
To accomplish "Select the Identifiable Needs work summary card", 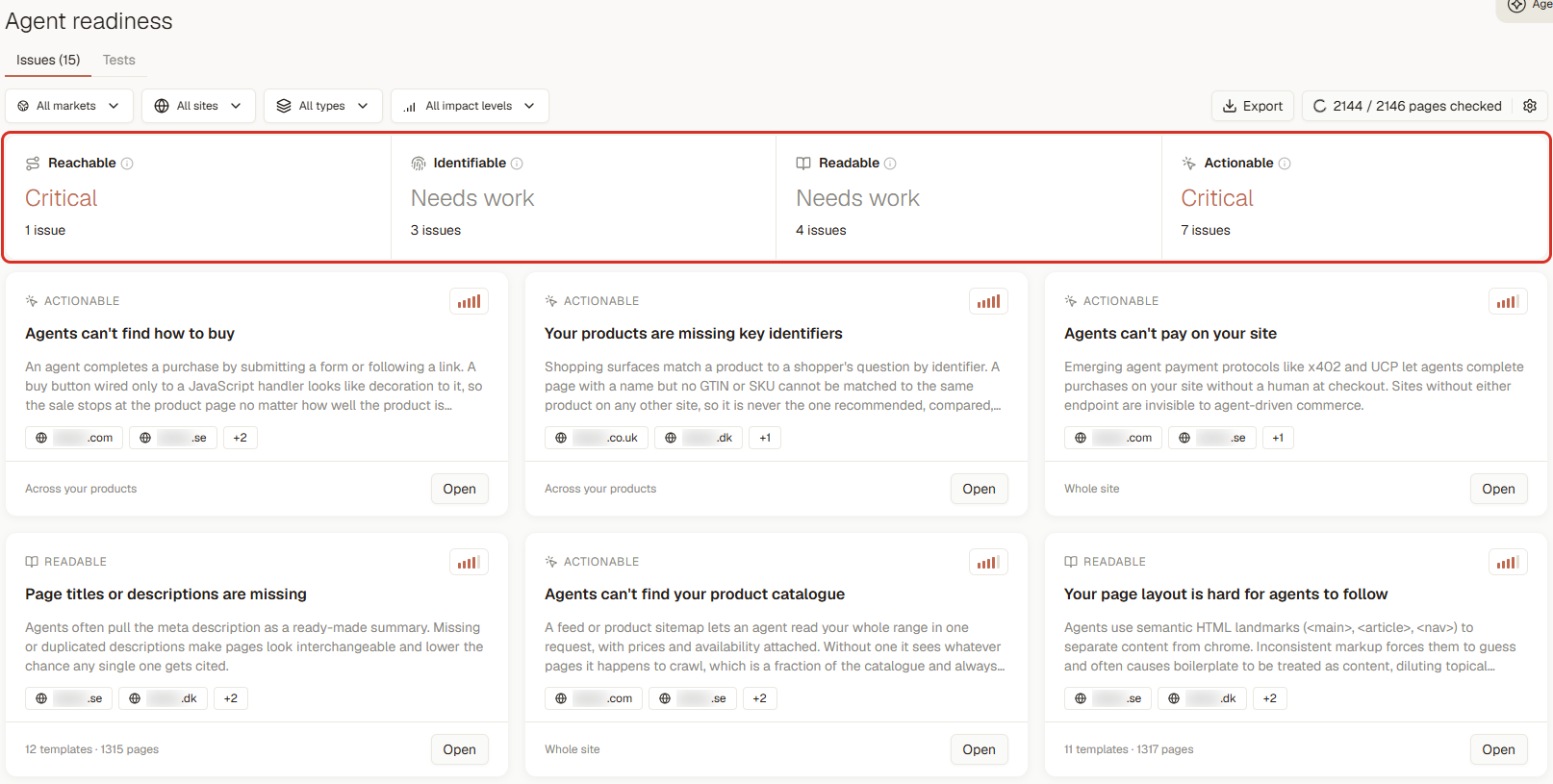I will click(583, 197).
